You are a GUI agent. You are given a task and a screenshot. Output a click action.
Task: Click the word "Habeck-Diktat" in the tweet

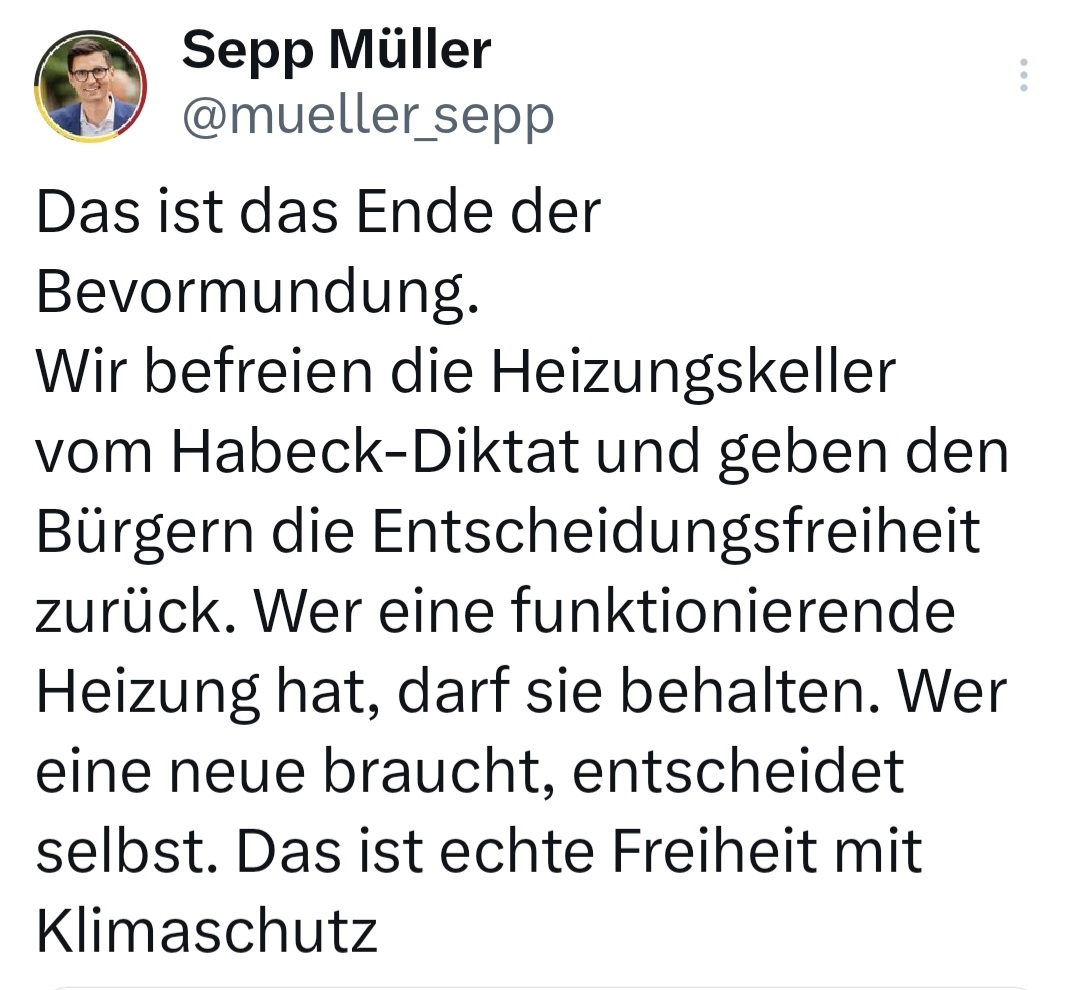(x=374, y=451)
